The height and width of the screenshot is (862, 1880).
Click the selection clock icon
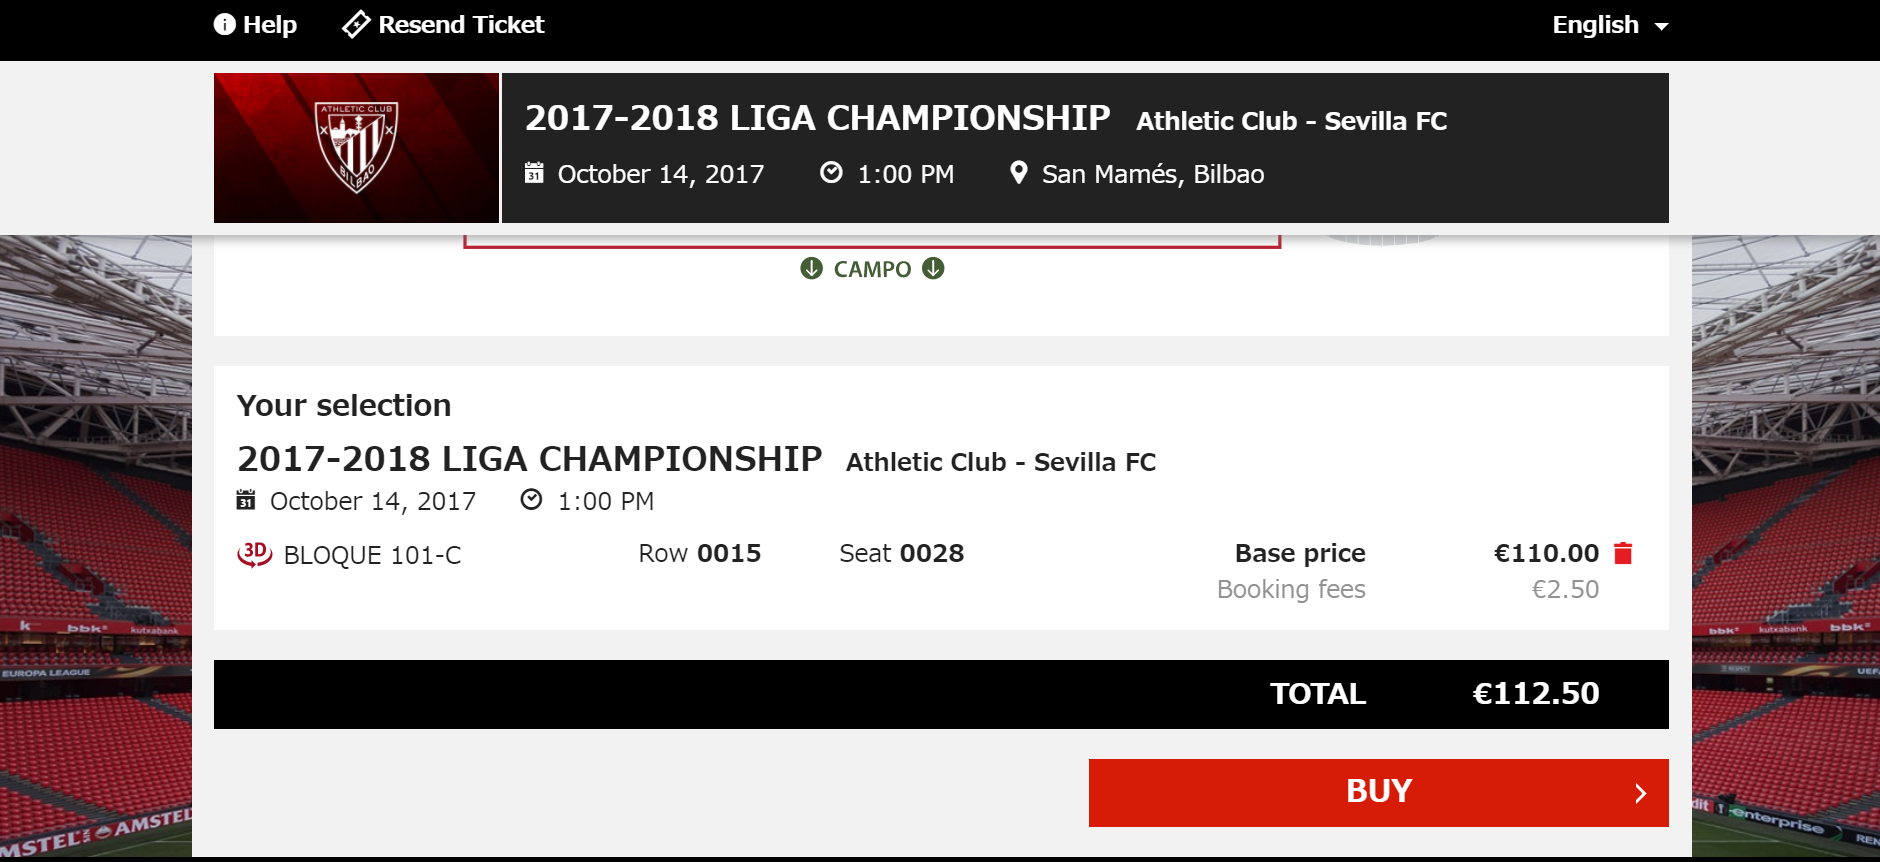[531, 499]
